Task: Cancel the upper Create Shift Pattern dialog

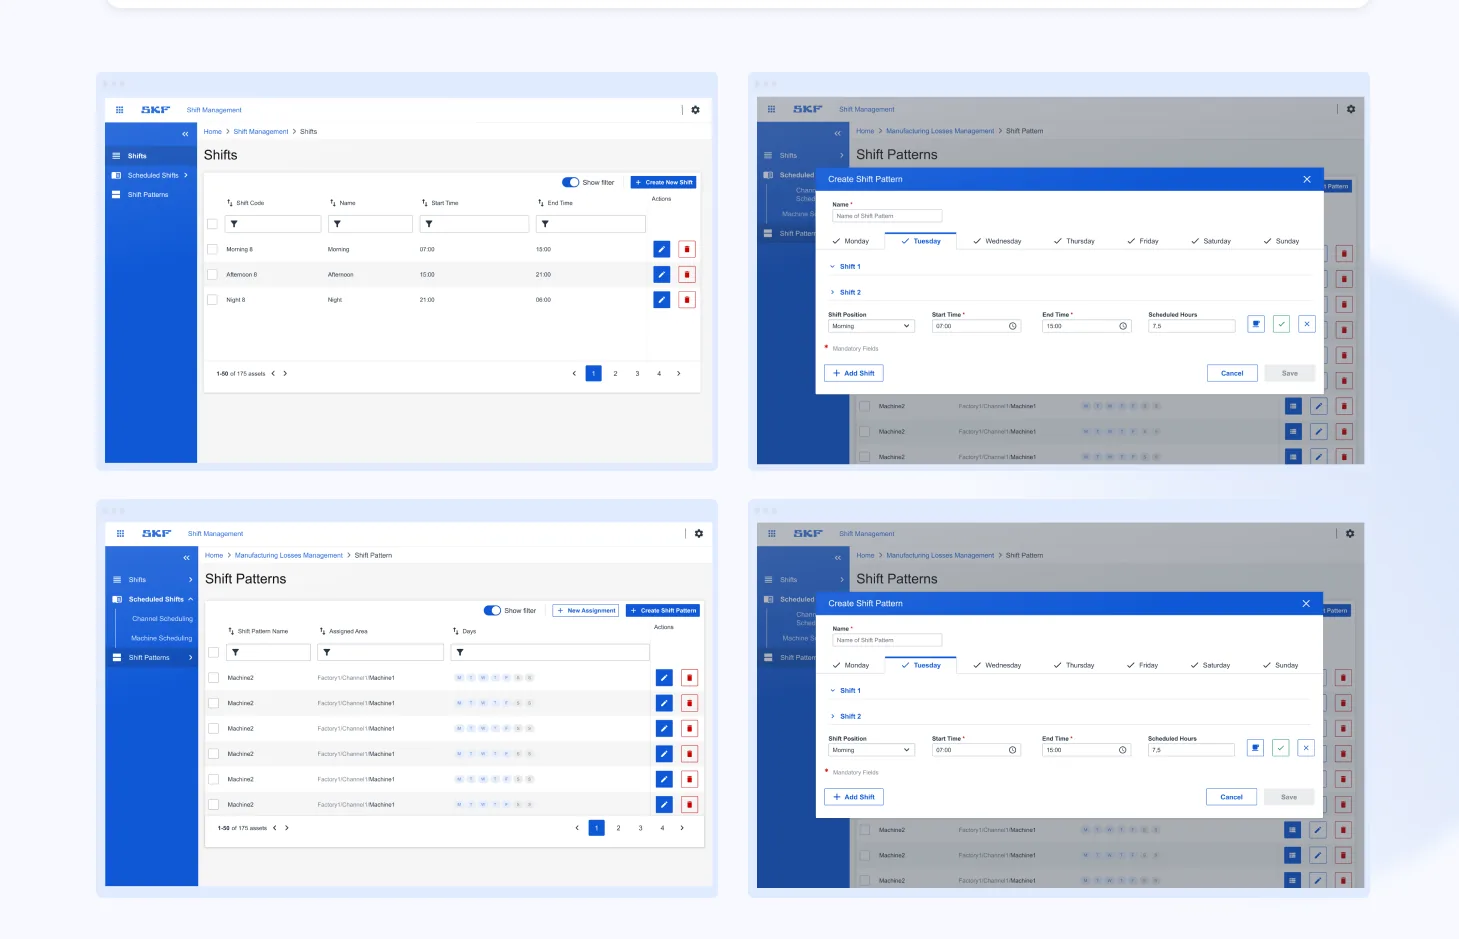Action: (x=1232, y=373)
